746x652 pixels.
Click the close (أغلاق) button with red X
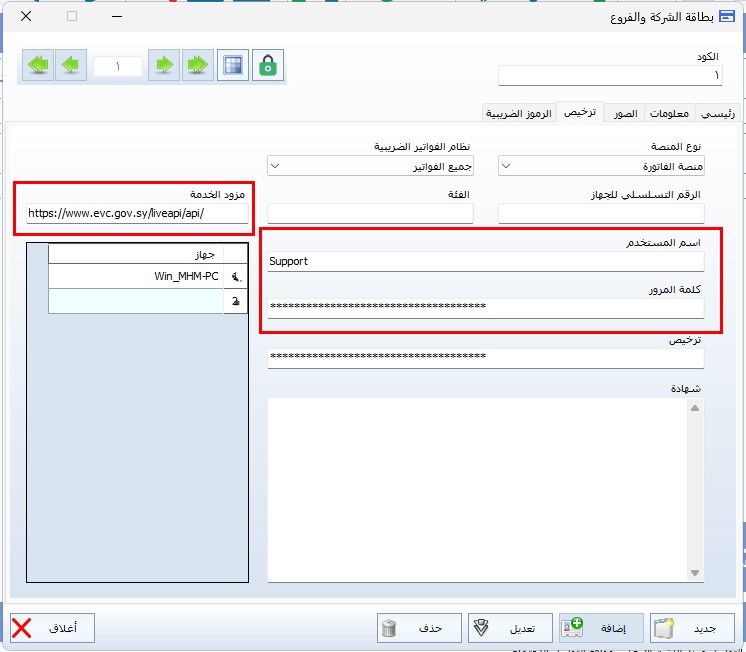point(52,628)
